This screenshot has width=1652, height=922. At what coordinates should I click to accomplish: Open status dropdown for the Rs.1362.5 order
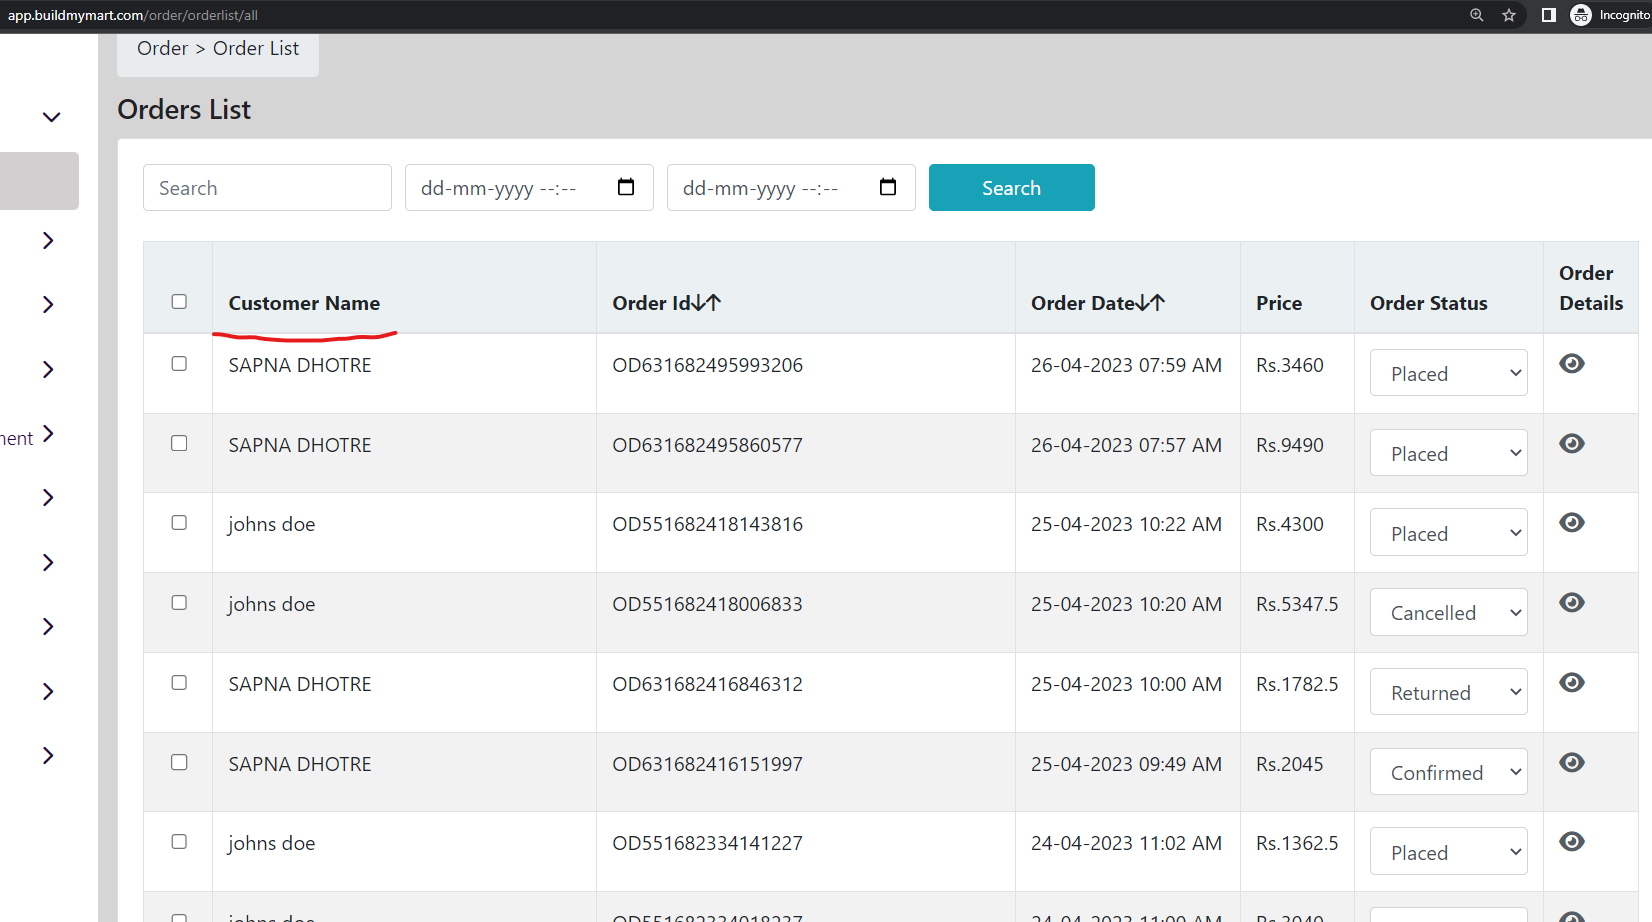click(x=1448, y=852)
